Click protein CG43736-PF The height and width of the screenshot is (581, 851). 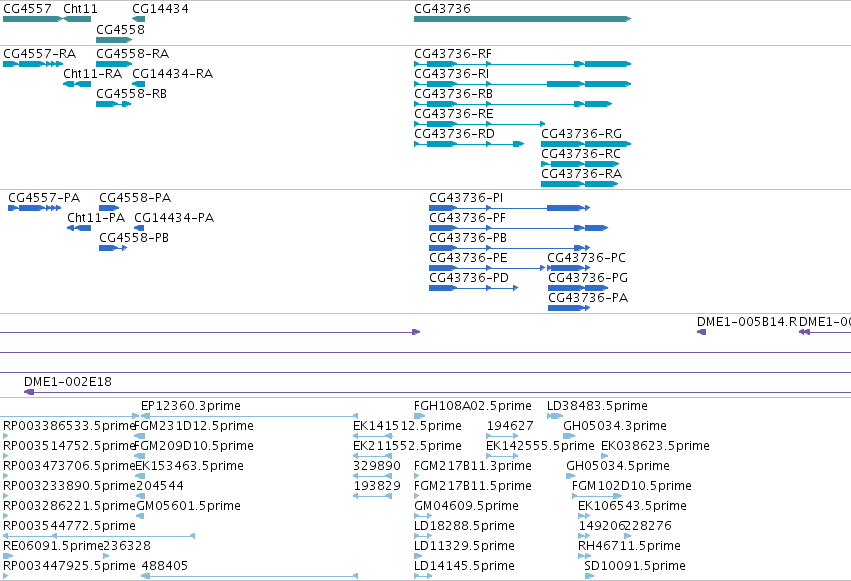click(518, 228)
